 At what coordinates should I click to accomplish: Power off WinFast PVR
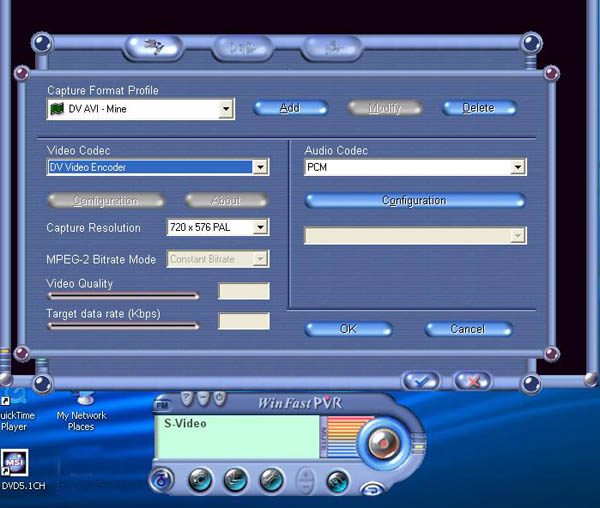point(220,398)
